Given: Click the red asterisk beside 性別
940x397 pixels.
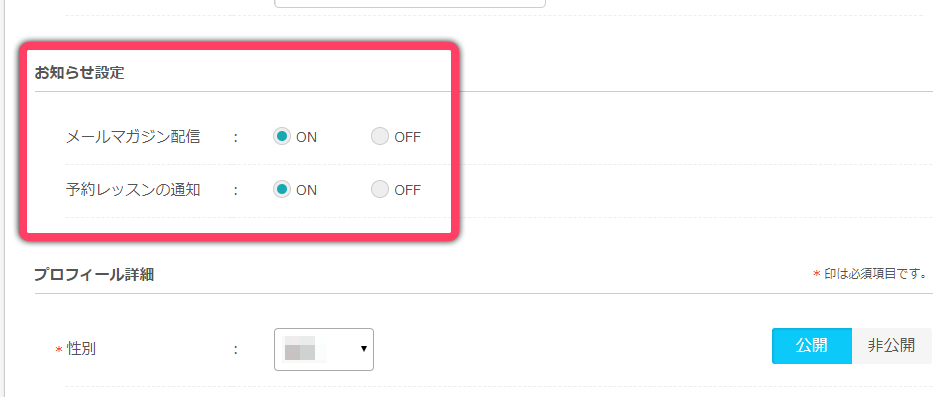Looking at the screenshot, I should [59, 350].
